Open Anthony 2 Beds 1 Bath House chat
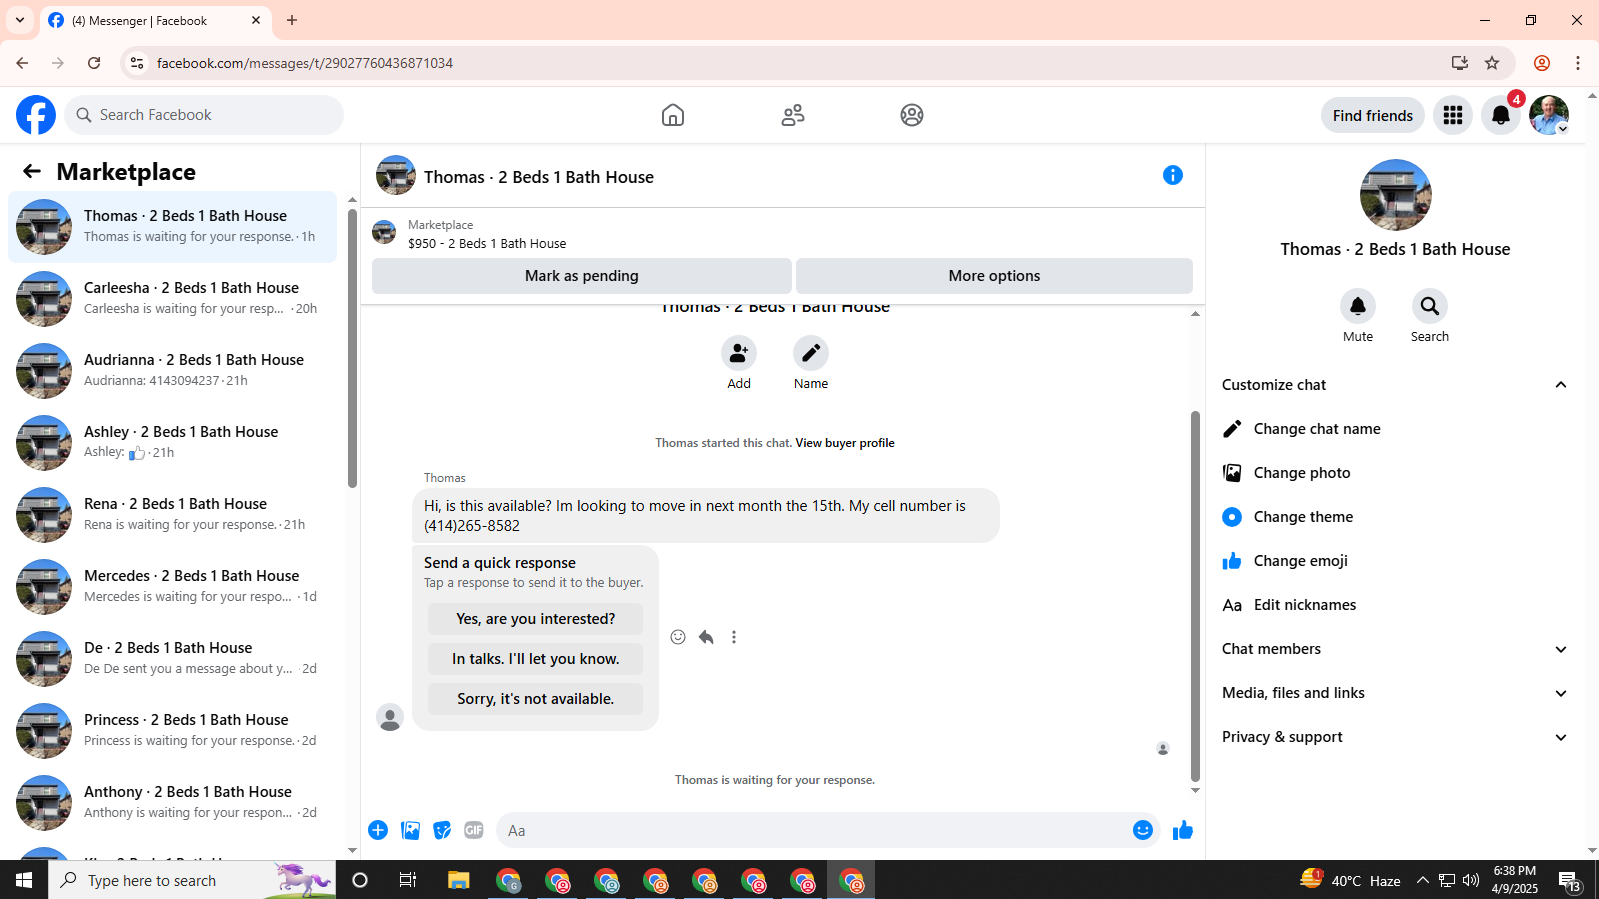 pyautogui.click(x=172, y=803)
